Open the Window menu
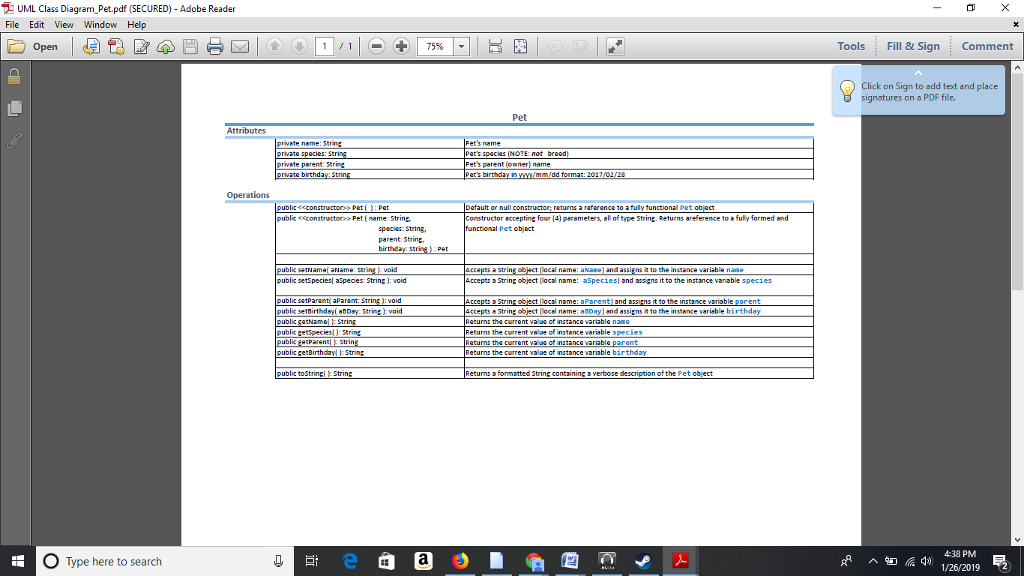 [x=100, y=25]
